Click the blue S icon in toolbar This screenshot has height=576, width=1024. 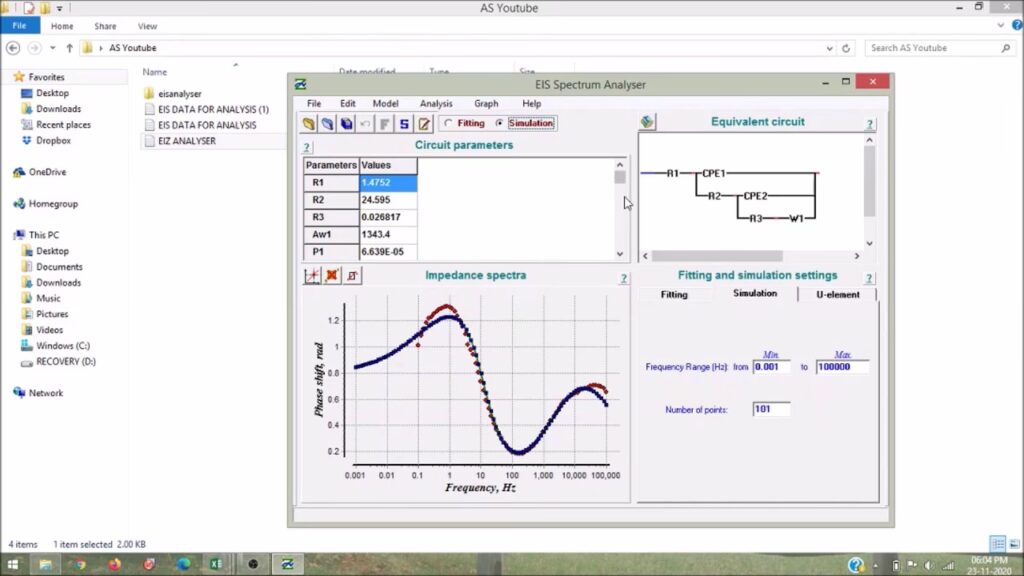pos(404,124)
